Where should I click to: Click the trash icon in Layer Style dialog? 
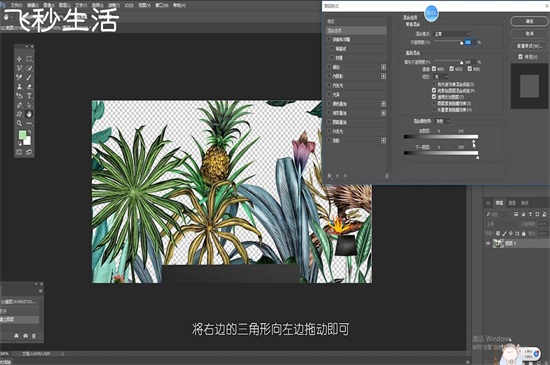tap(387, 176)
